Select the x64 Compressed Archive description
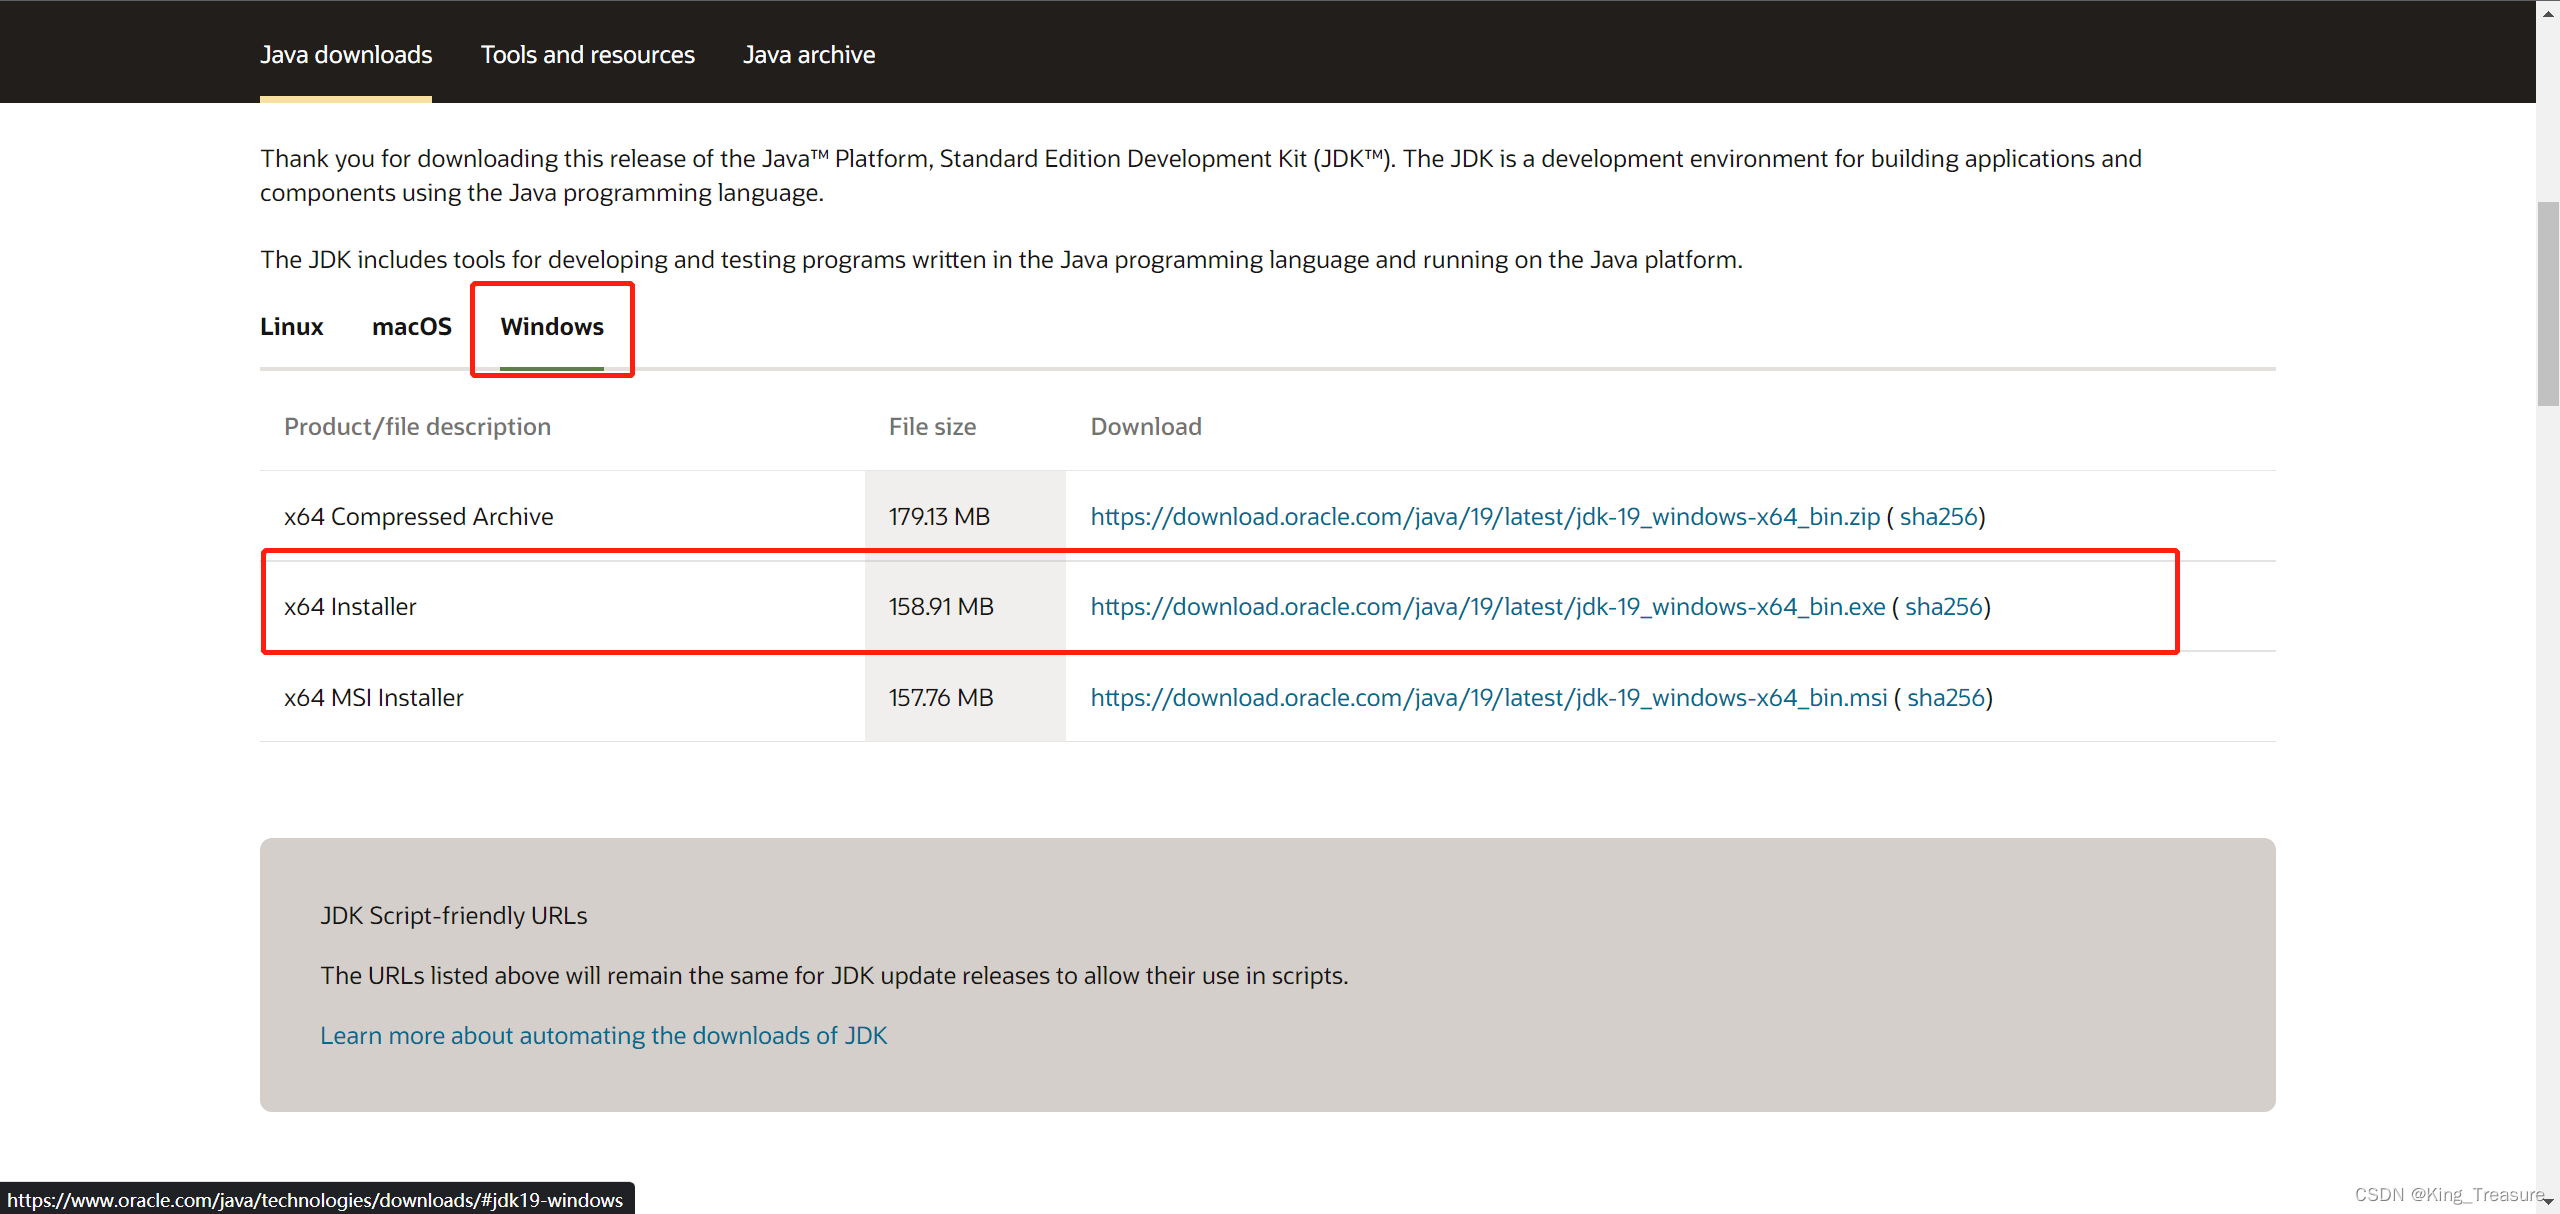 pyautogui.click(x=419, y=517)
